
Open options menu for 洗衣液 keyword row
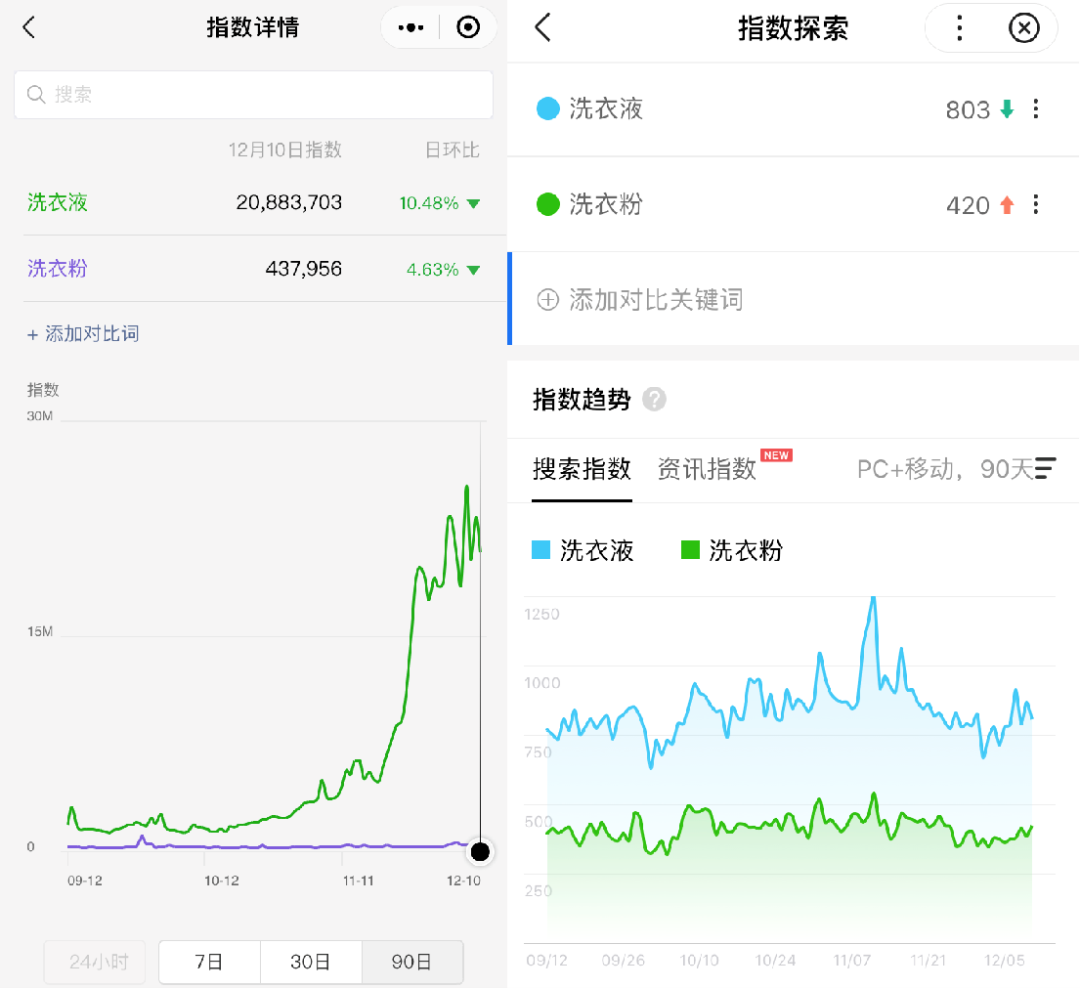(1036, 109)
